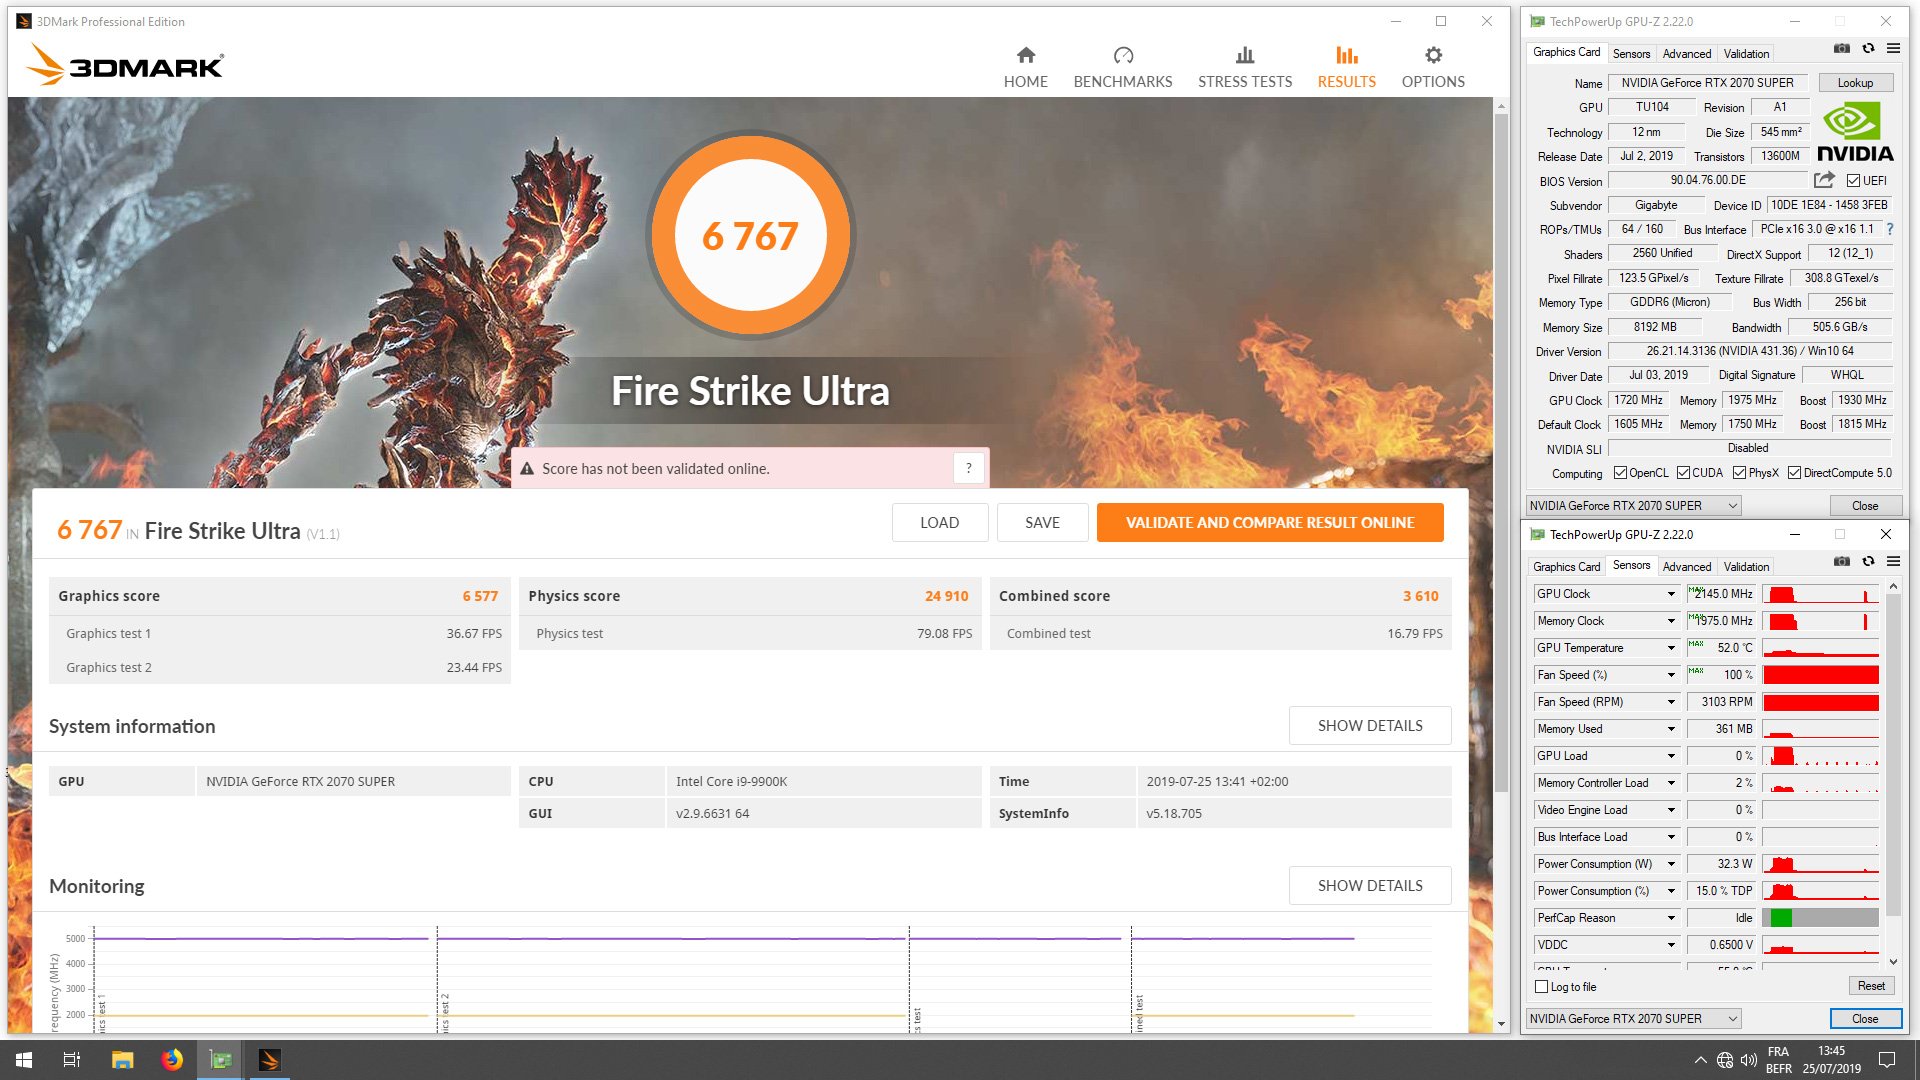Click the GPU name field in GPU-Z
The width and height of the screenshot is (1920, 1080).
coord(1707,83)
